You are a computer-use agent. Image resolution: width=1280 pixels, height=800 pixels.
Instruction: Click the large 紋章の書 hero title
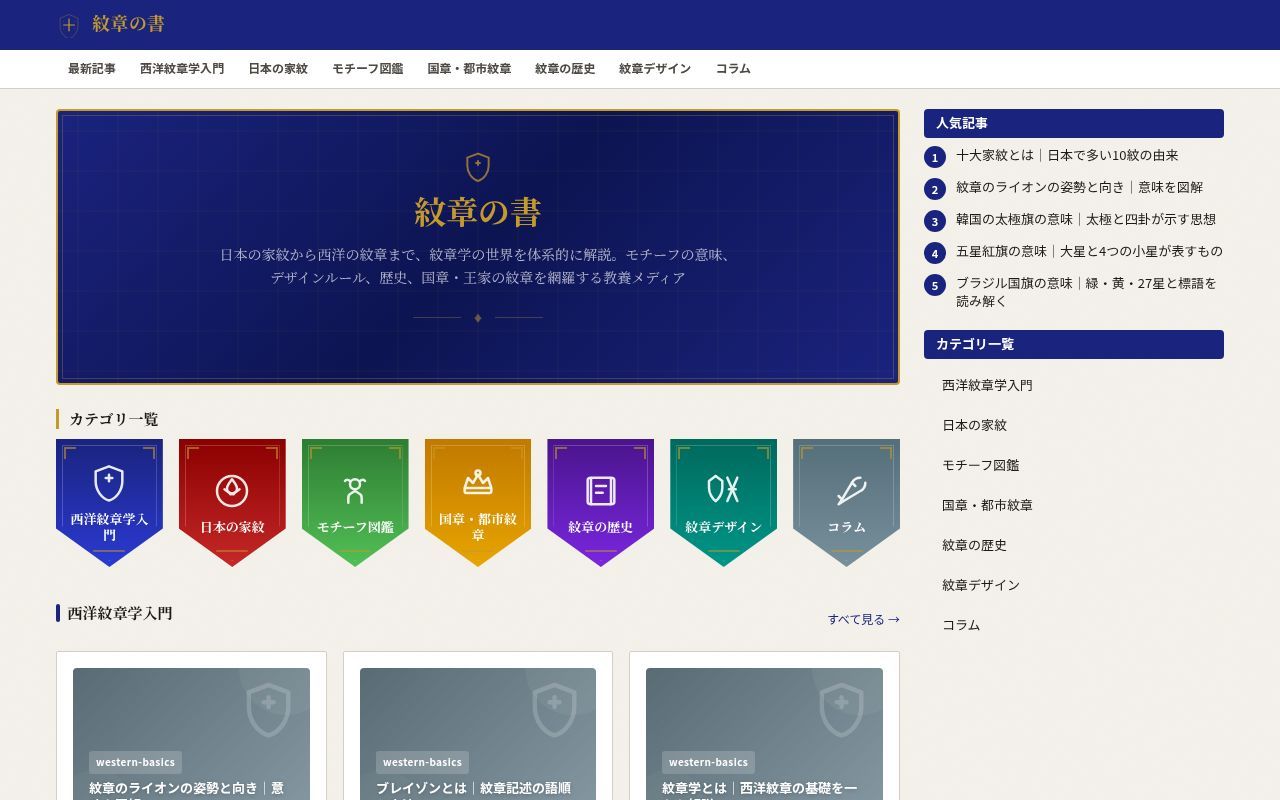[478, 212]
